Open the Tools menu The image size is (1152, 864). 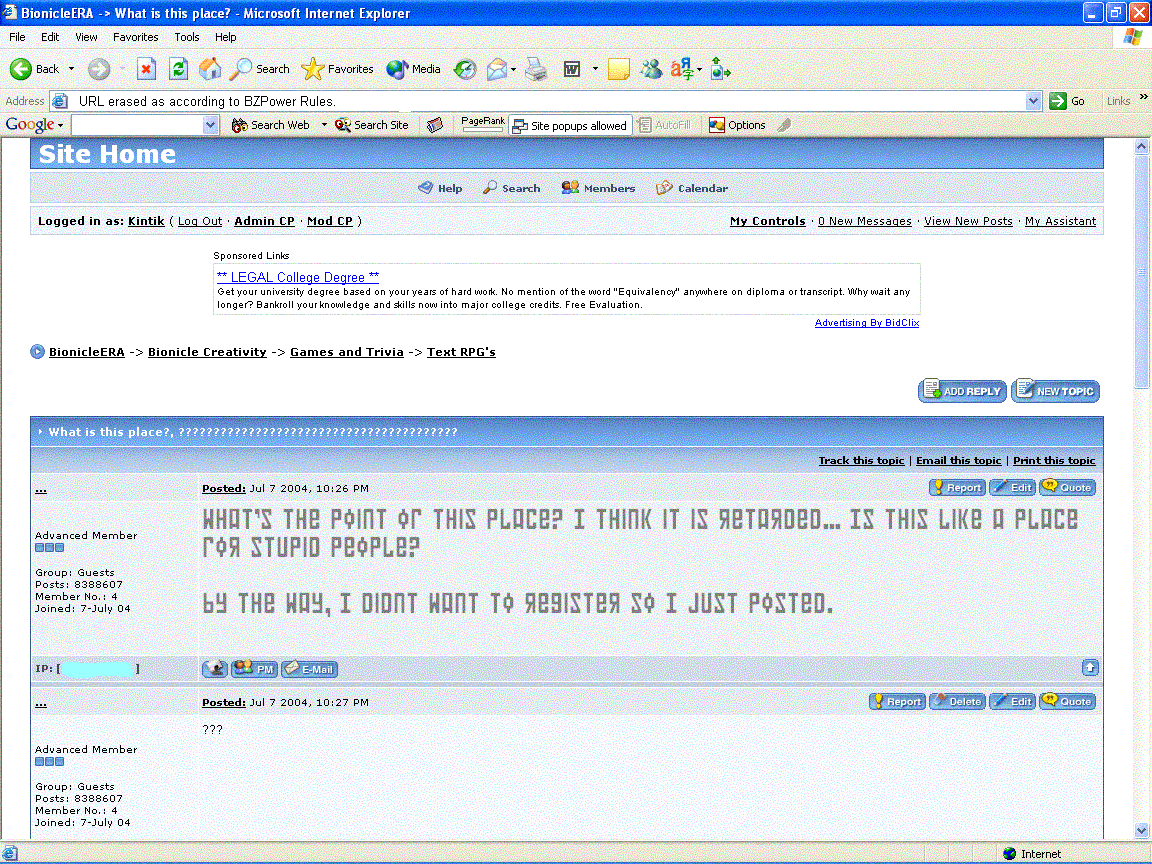[186, 37]
